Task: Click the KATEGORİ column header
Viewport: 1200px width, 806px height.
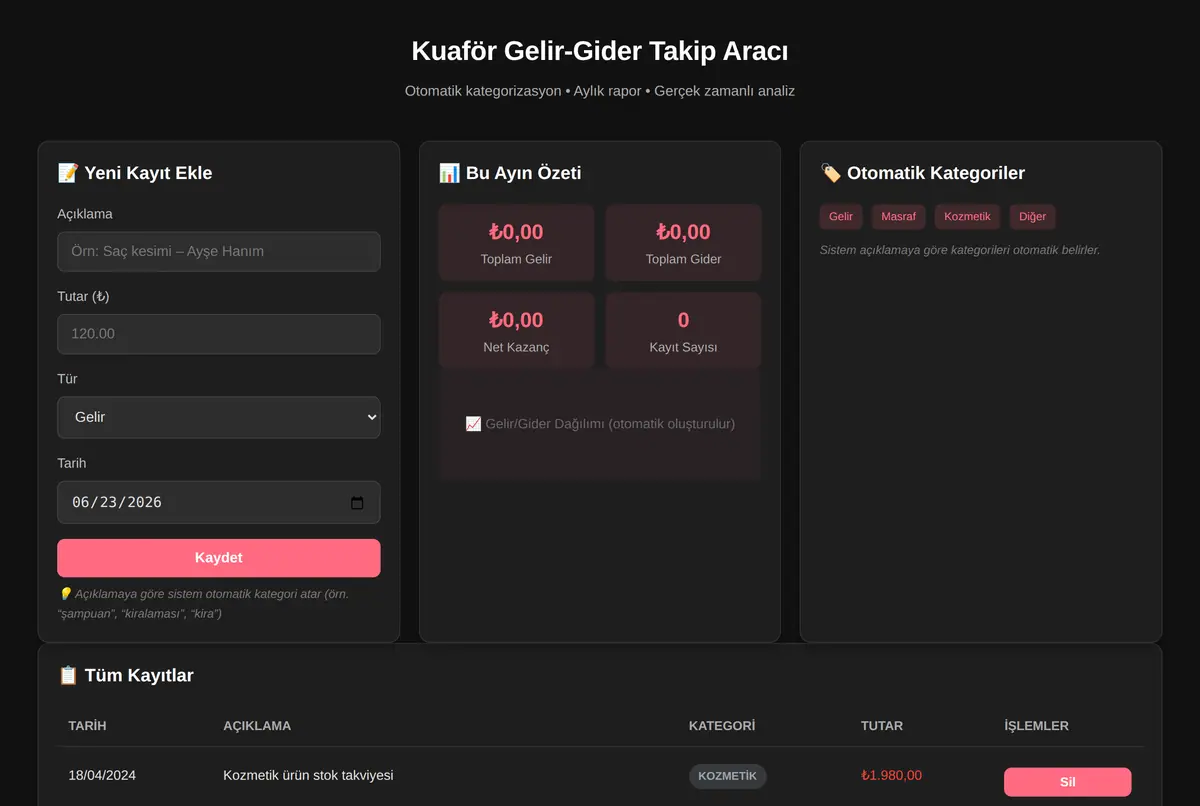Action: pos(722,726)
